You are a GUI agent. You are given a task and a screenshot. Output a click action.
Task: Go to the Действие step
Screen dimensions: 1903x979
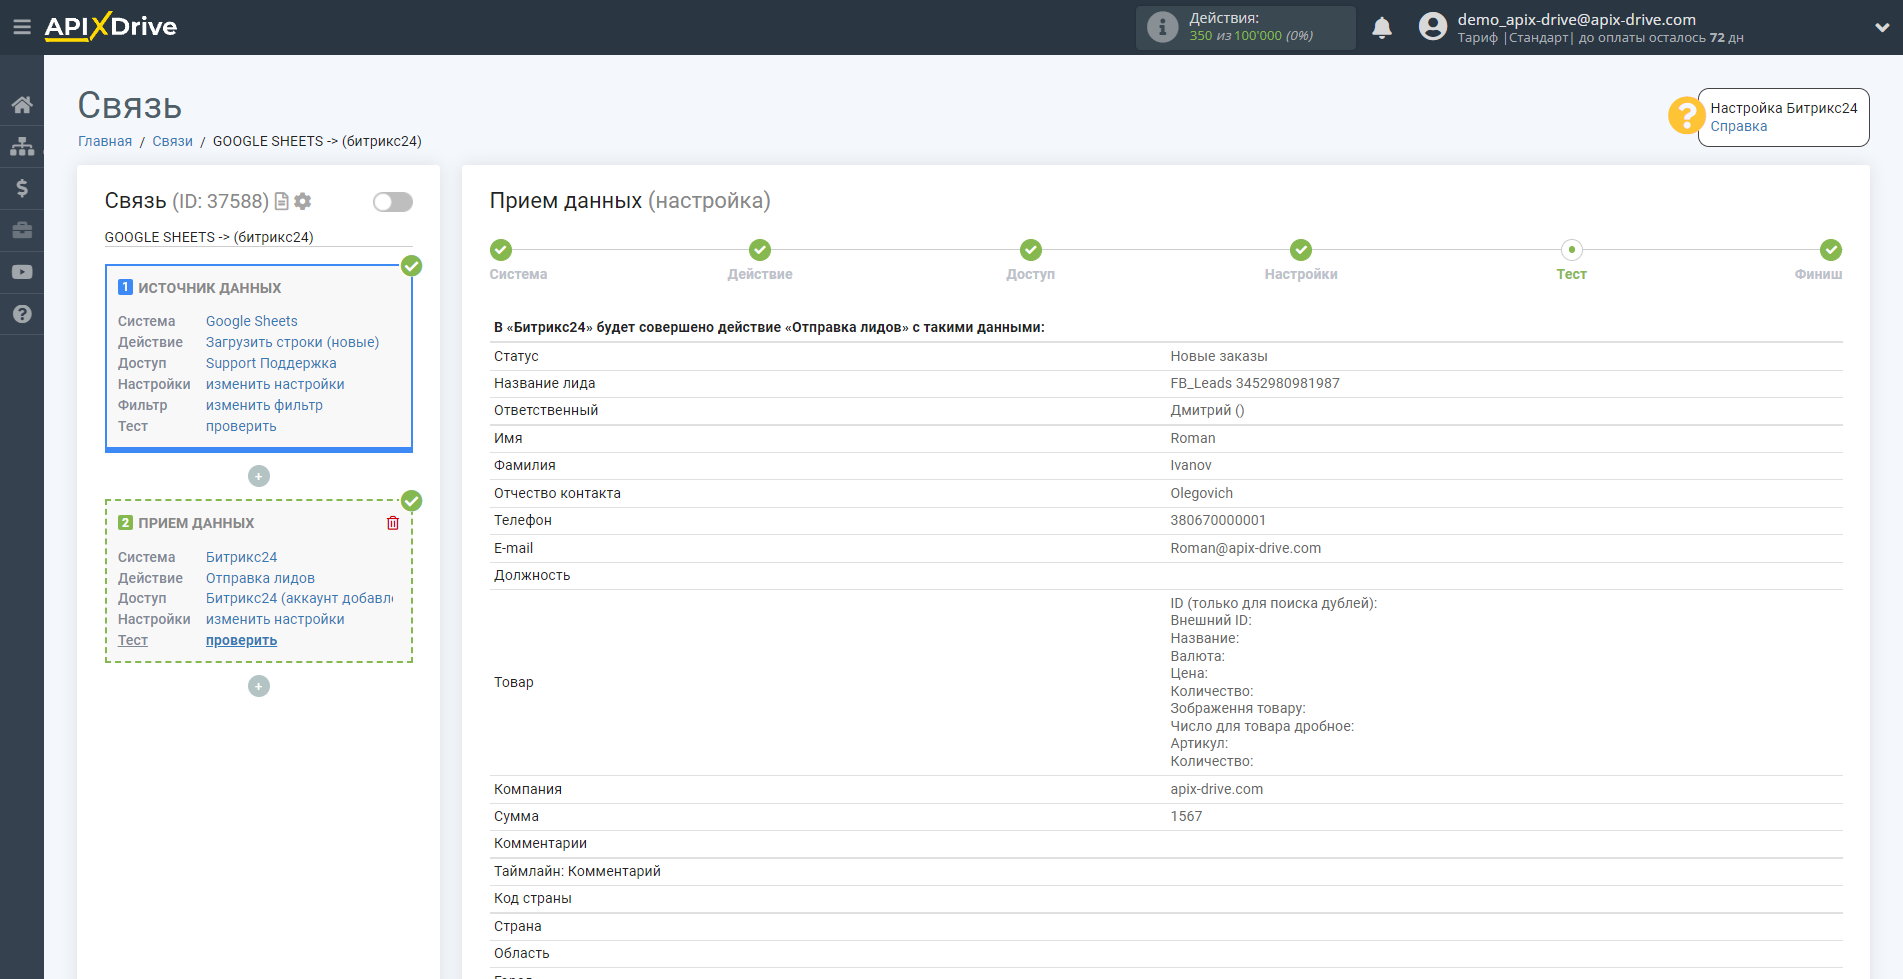coord(760,250)
